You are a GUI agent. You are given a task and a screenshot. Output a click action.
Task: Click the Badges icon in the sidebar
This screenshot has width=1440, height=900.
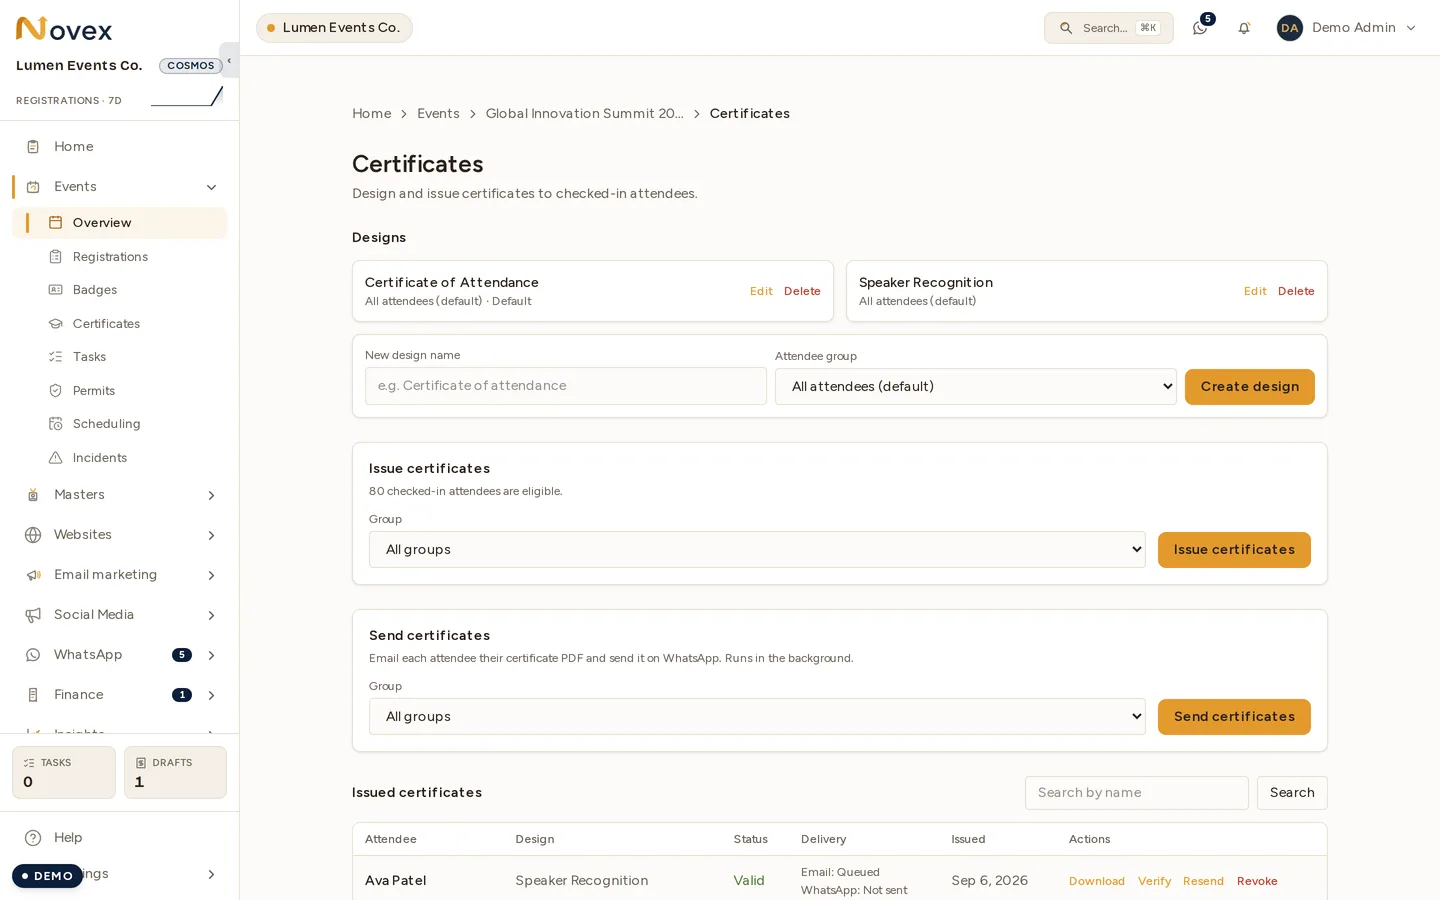(56, 290)
